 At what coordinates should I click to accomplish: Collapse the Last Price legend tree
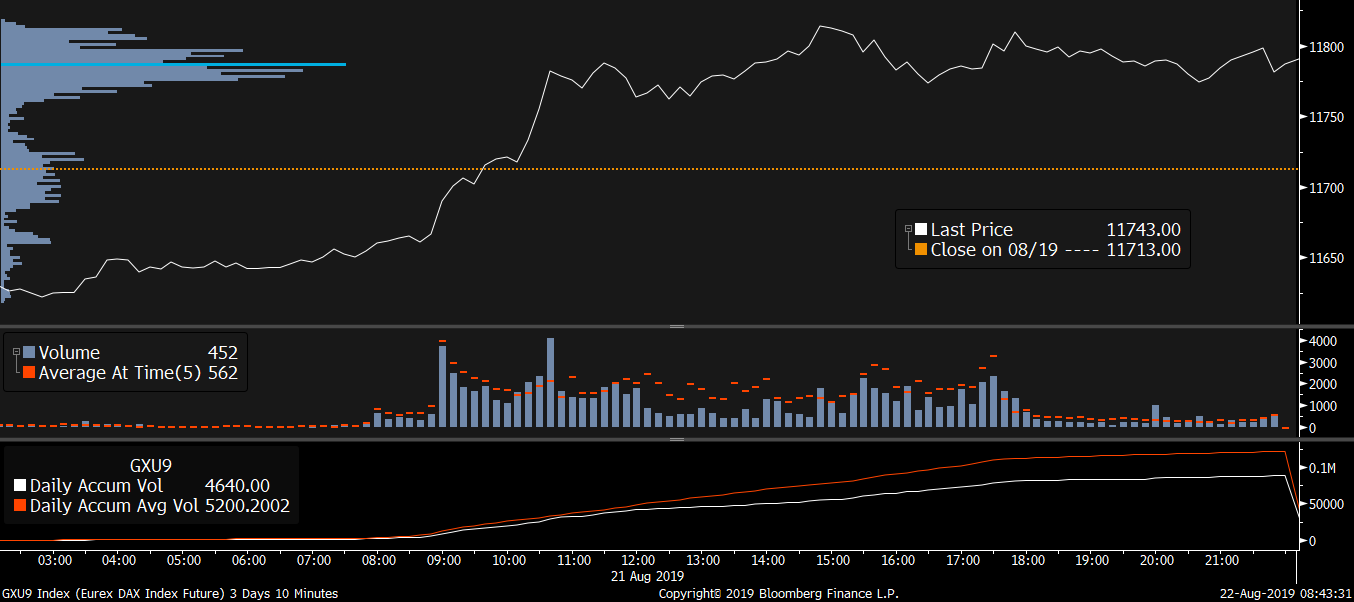[909, 230]
